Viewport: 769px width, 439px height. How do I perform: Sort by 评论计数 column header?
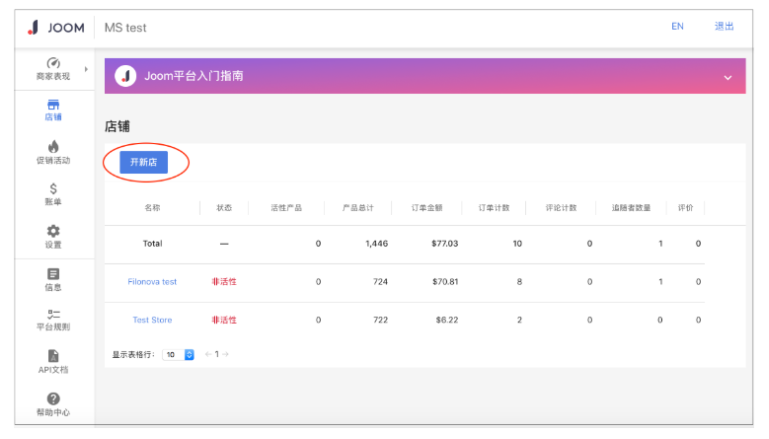561,208
